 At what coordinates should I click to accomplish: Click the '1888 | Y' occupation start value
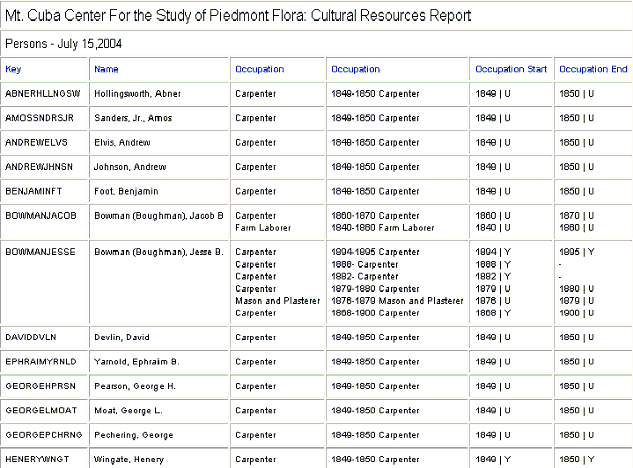(x=493, y=264)
